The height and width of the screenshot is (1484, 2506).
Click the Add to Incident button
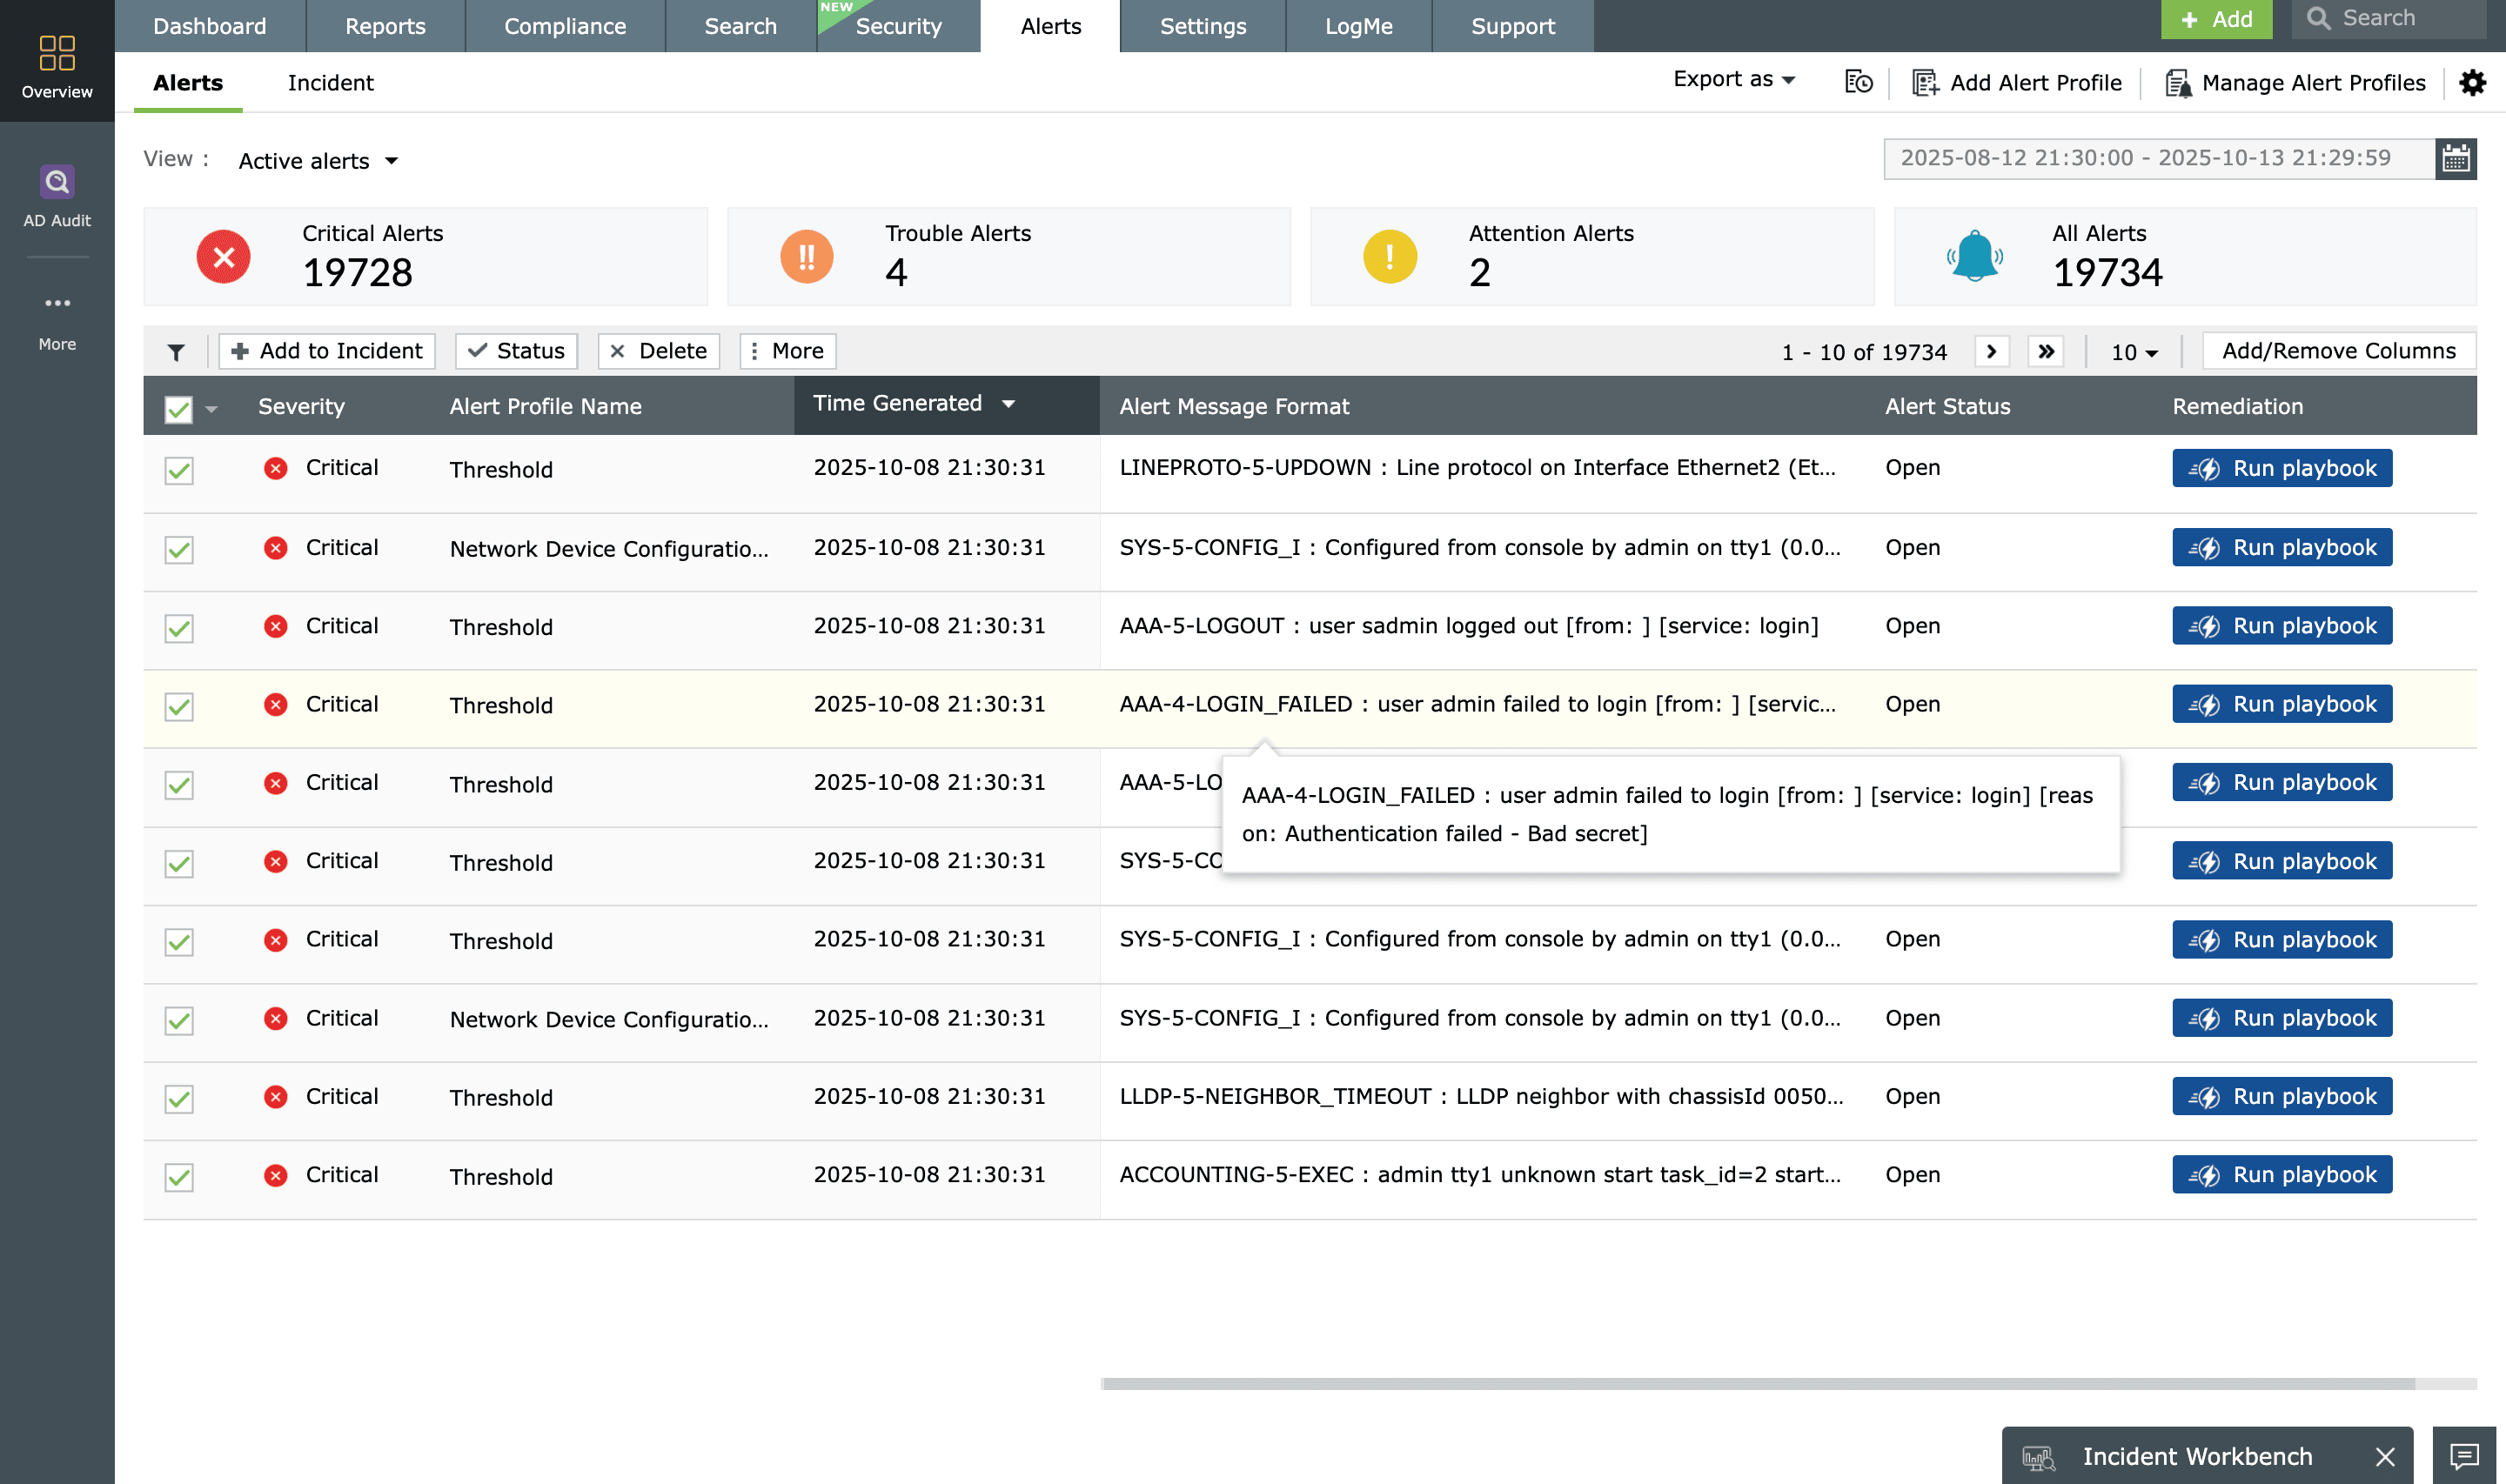point(327,352)
